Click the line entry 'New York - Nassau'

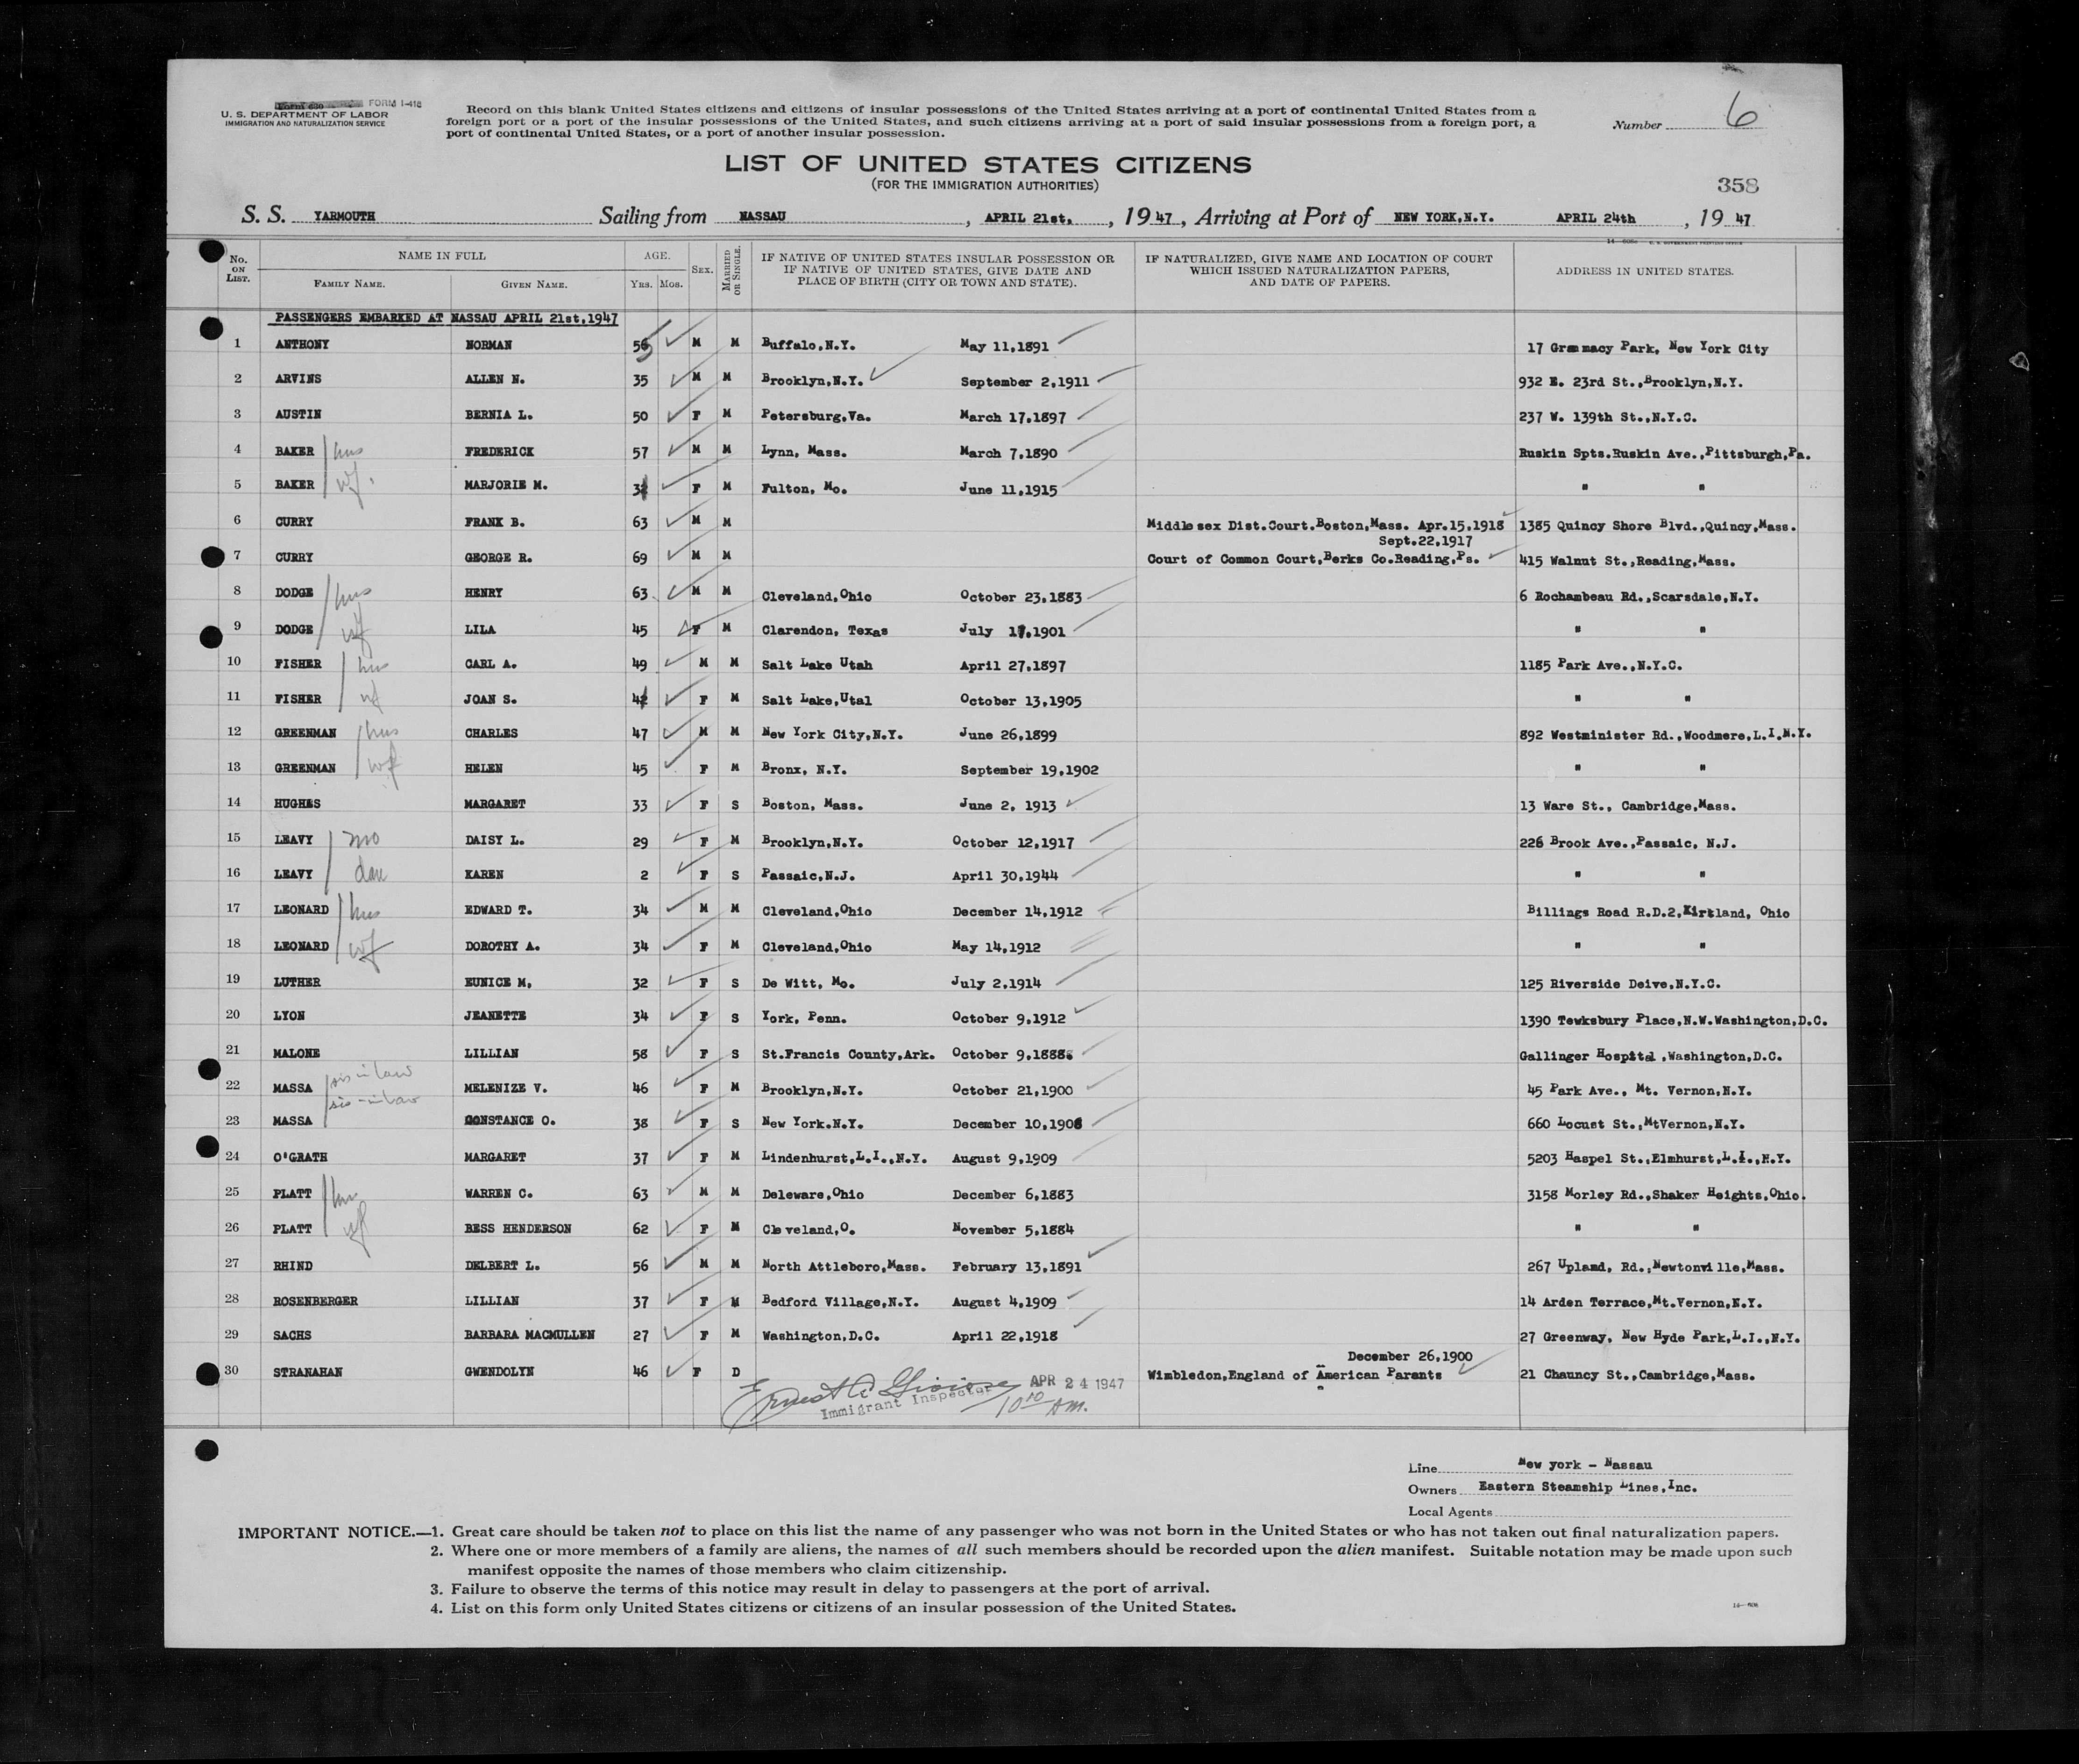[1585, 1464]
